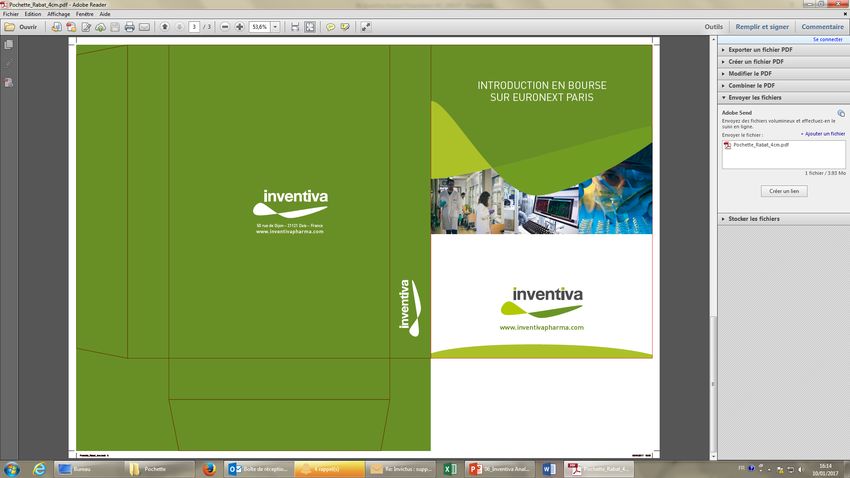The image size is (850, 478).
Task: Switch to PowerPoint 06_Inventiva taskbar item
Action: pyautogui.click(x=500, y=469)
